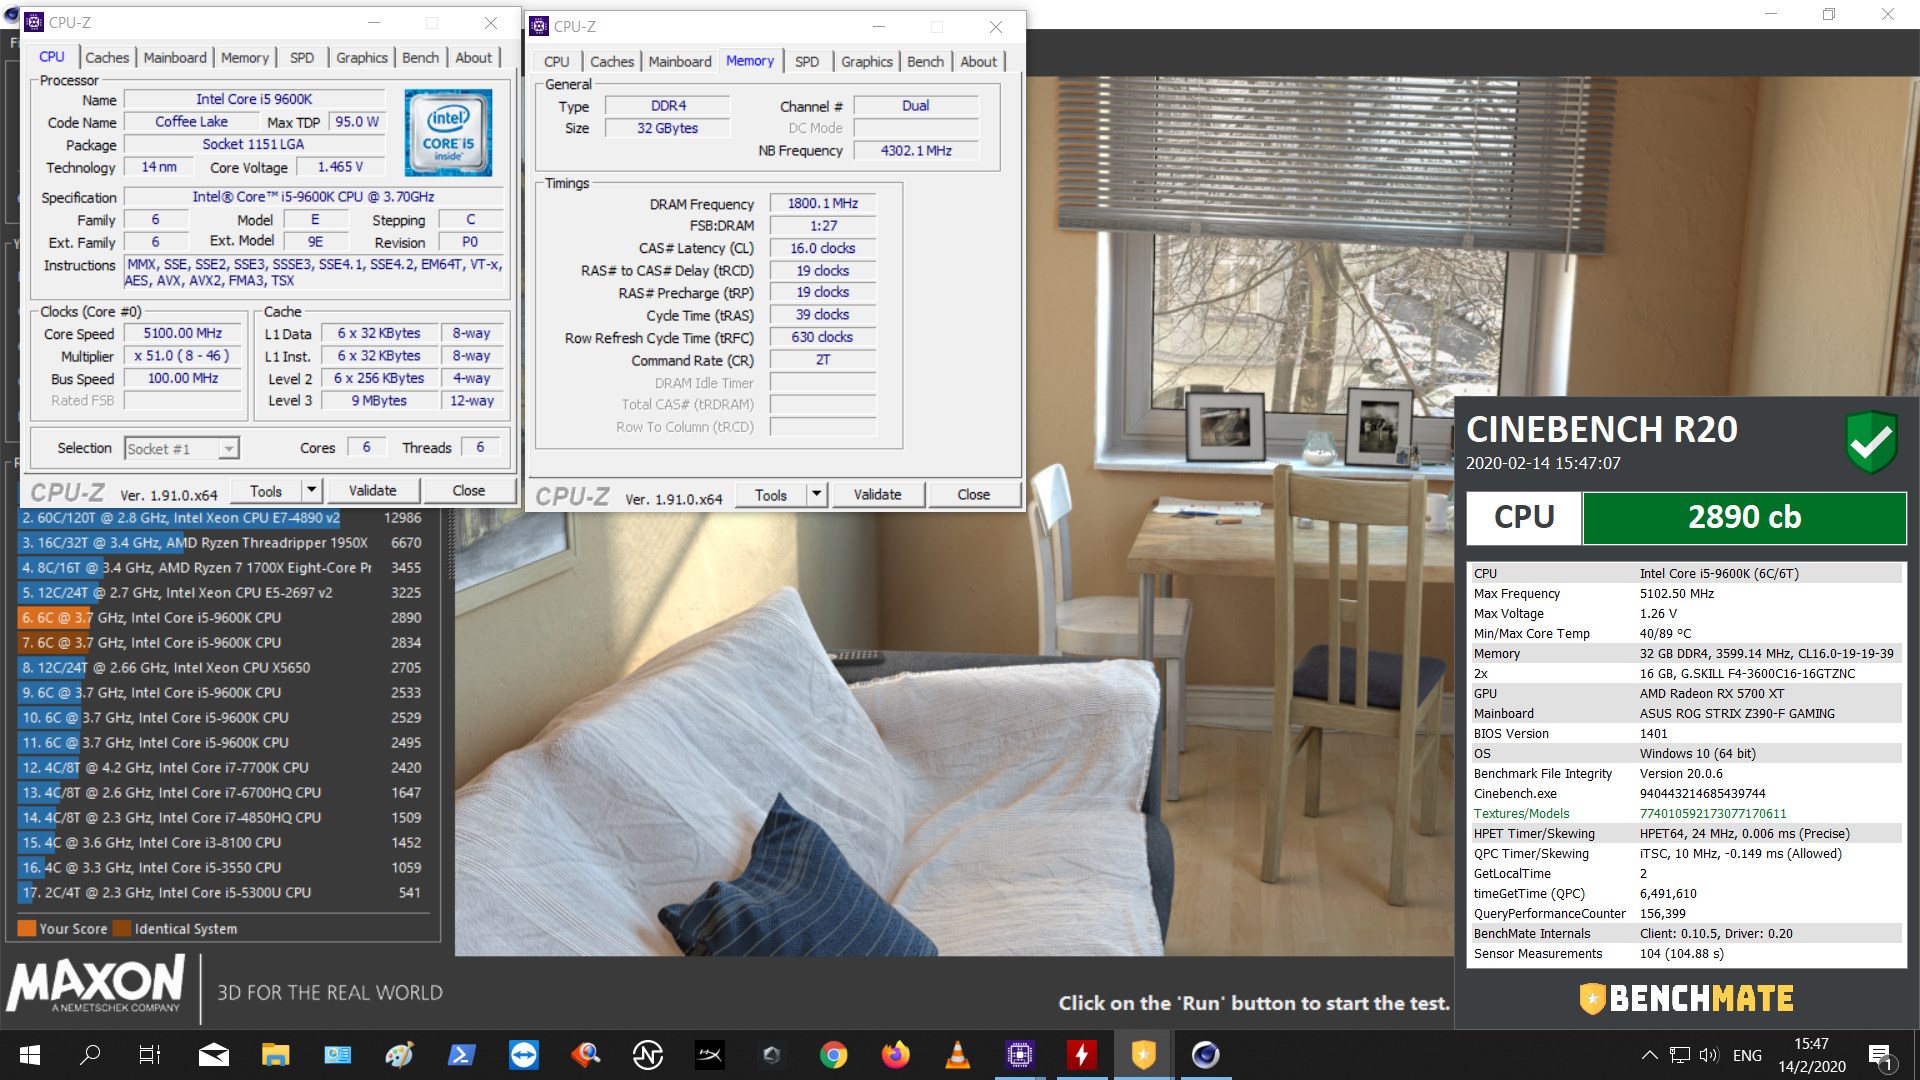
Task: Open network status tray icon
Action: [x=1680, y=1055]
